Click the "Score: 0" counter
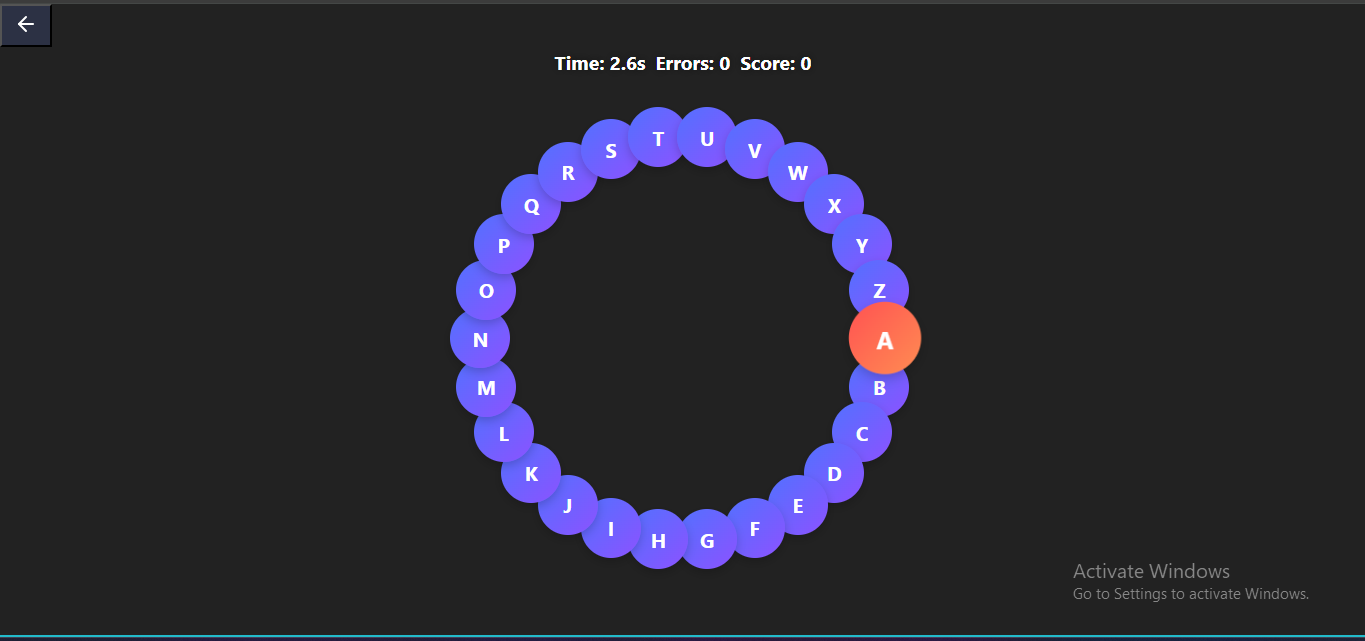Viewport: 1365px width, 641px height. click(x=776, y=64)
